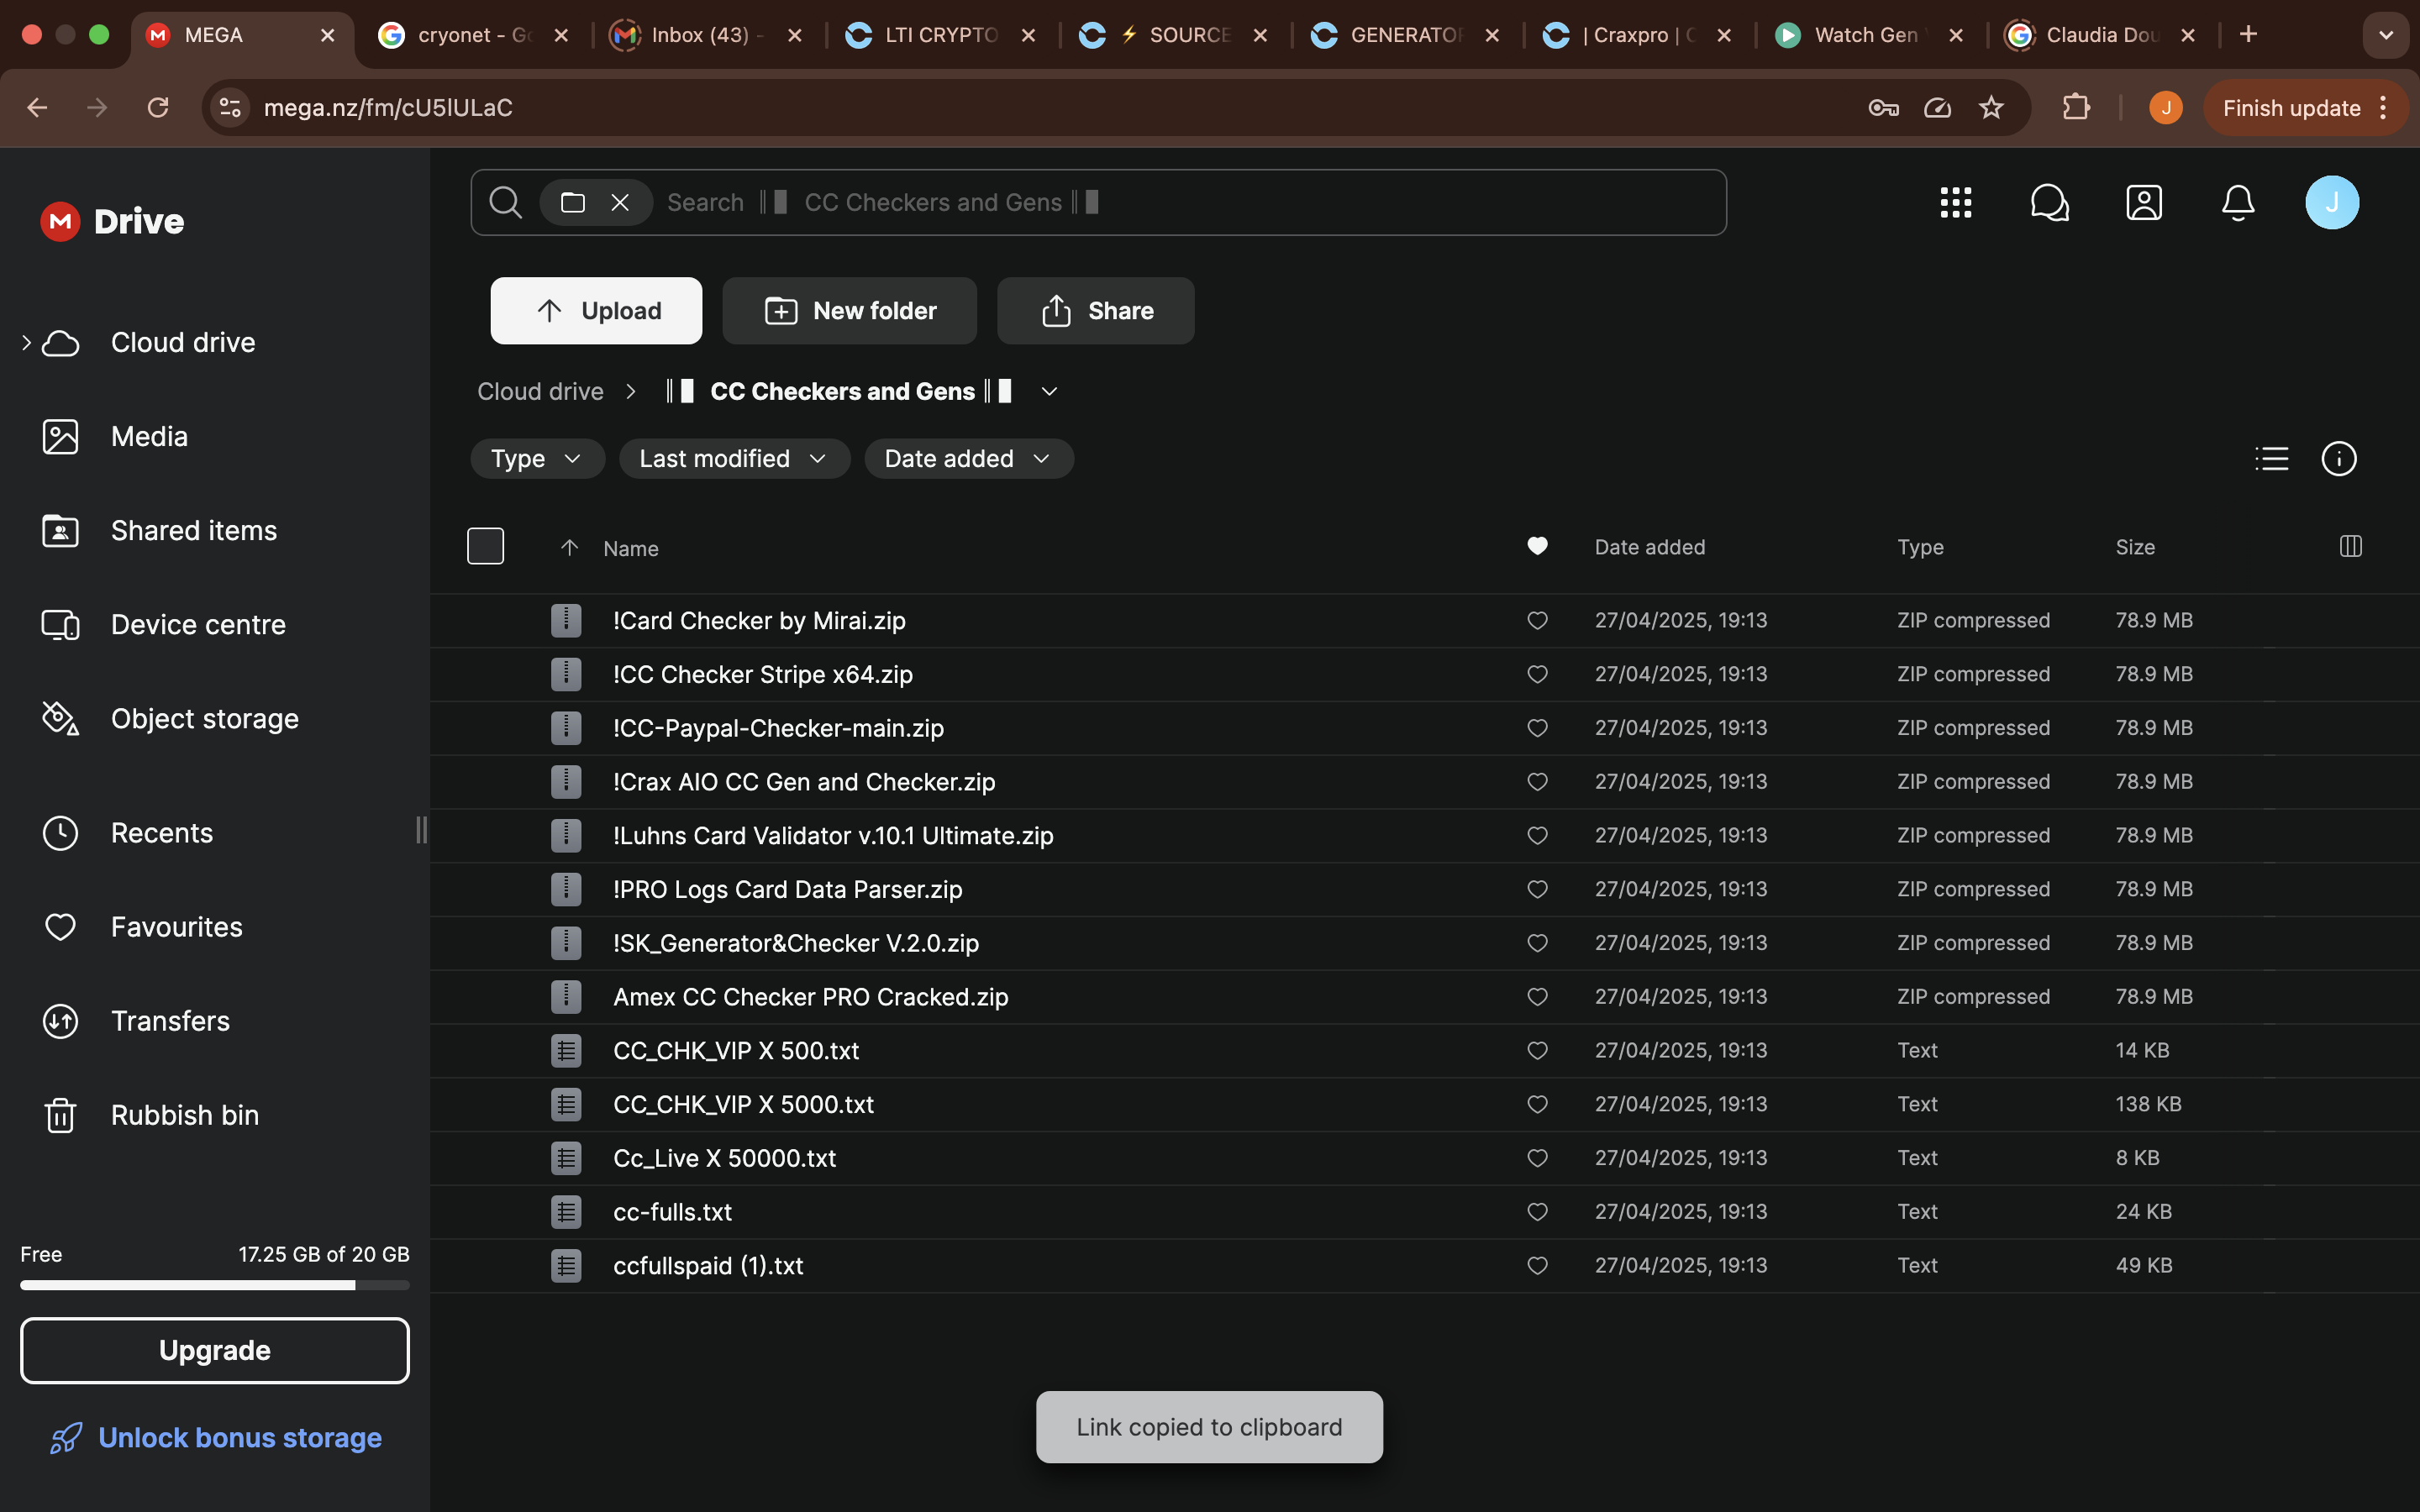Switch to the Inbox (43) Gmail tab
The height and width of the screenshot is (1512, 2420).
point(700,35)
